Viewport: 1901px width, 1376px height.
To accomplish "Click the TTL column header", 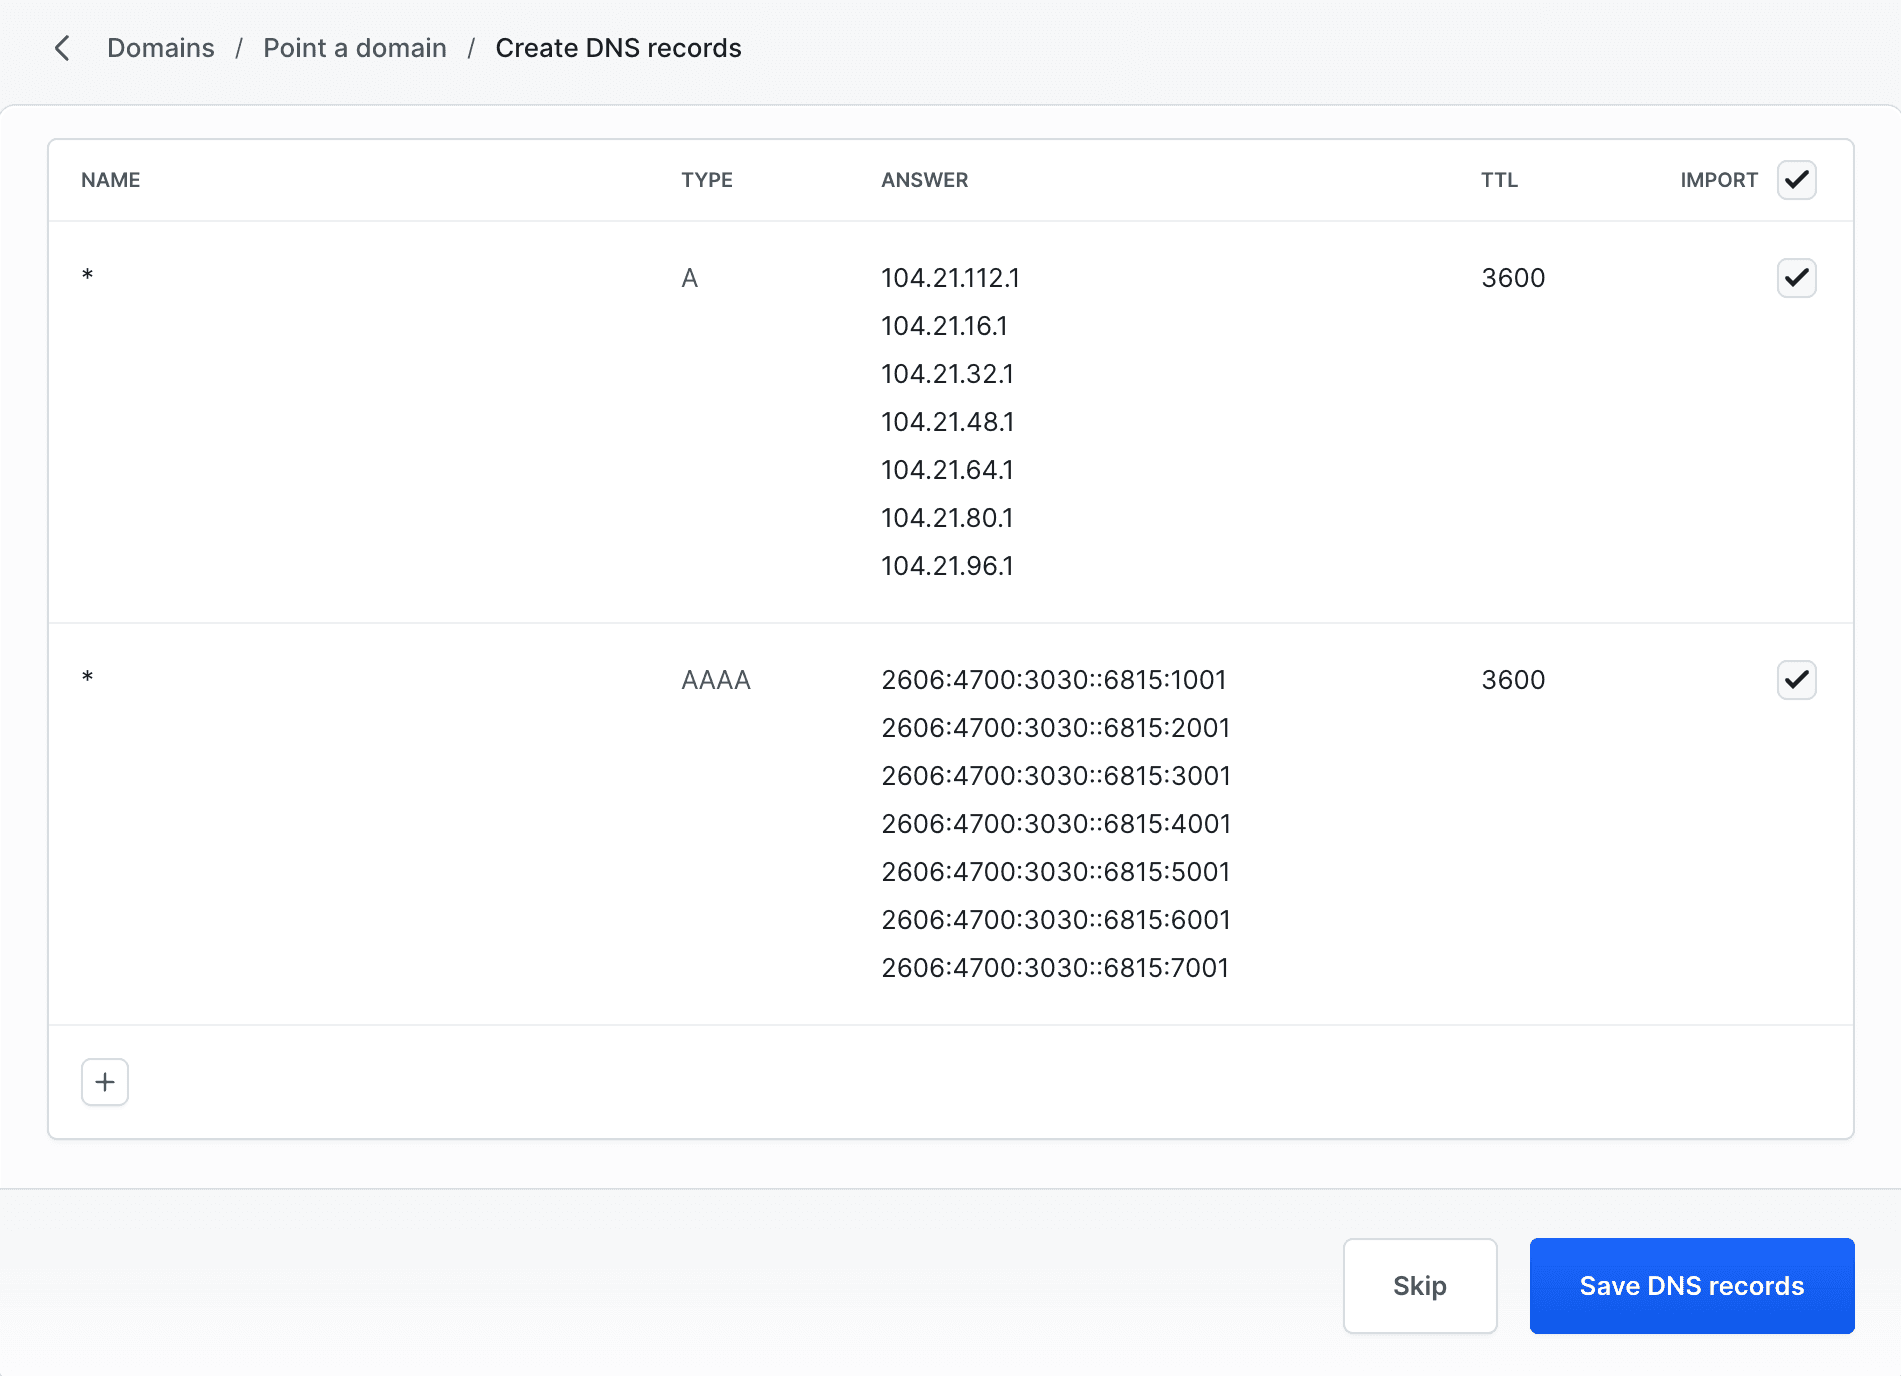I will tap(1499, 180).
